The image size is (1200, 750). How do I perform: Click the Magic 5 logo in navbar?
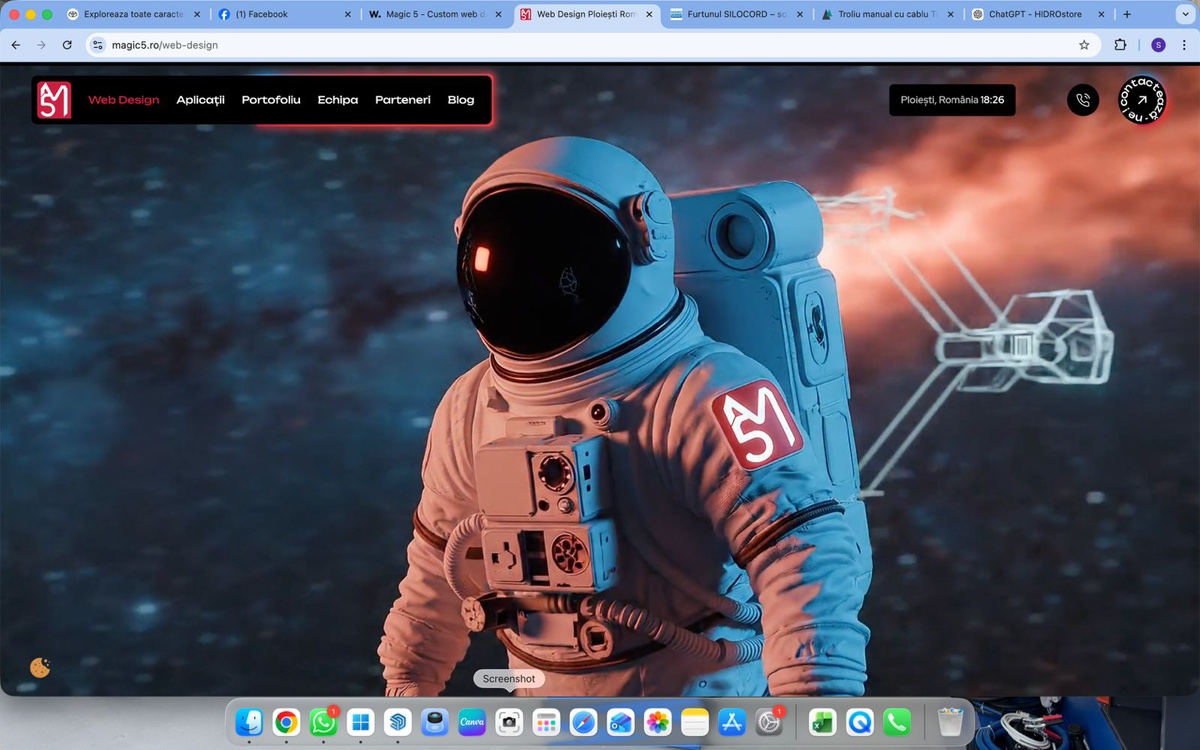point(54,100)
